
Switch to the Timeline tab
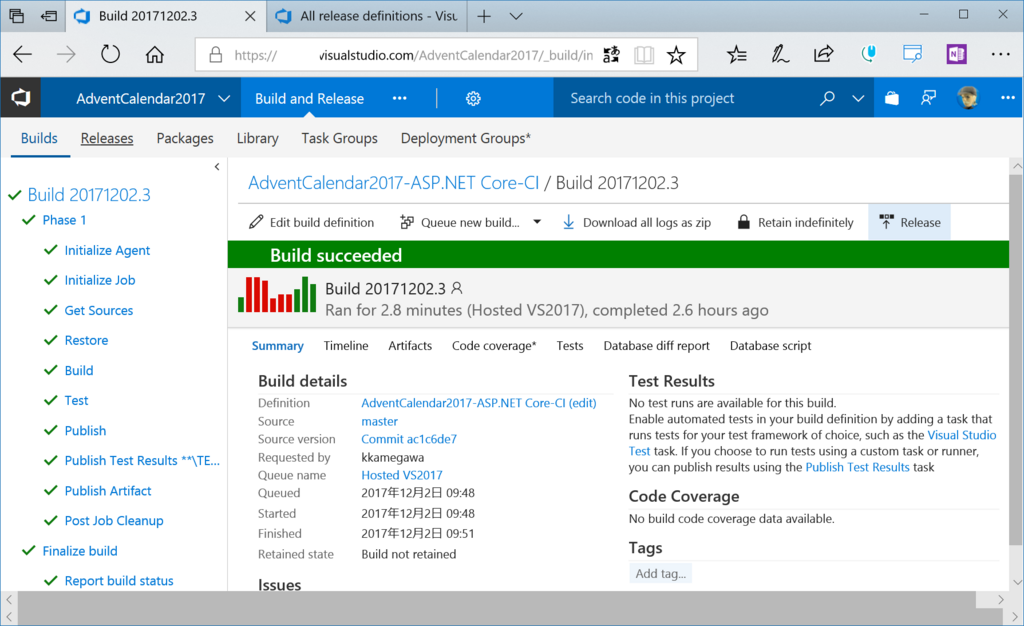click(x=346, y=345)
